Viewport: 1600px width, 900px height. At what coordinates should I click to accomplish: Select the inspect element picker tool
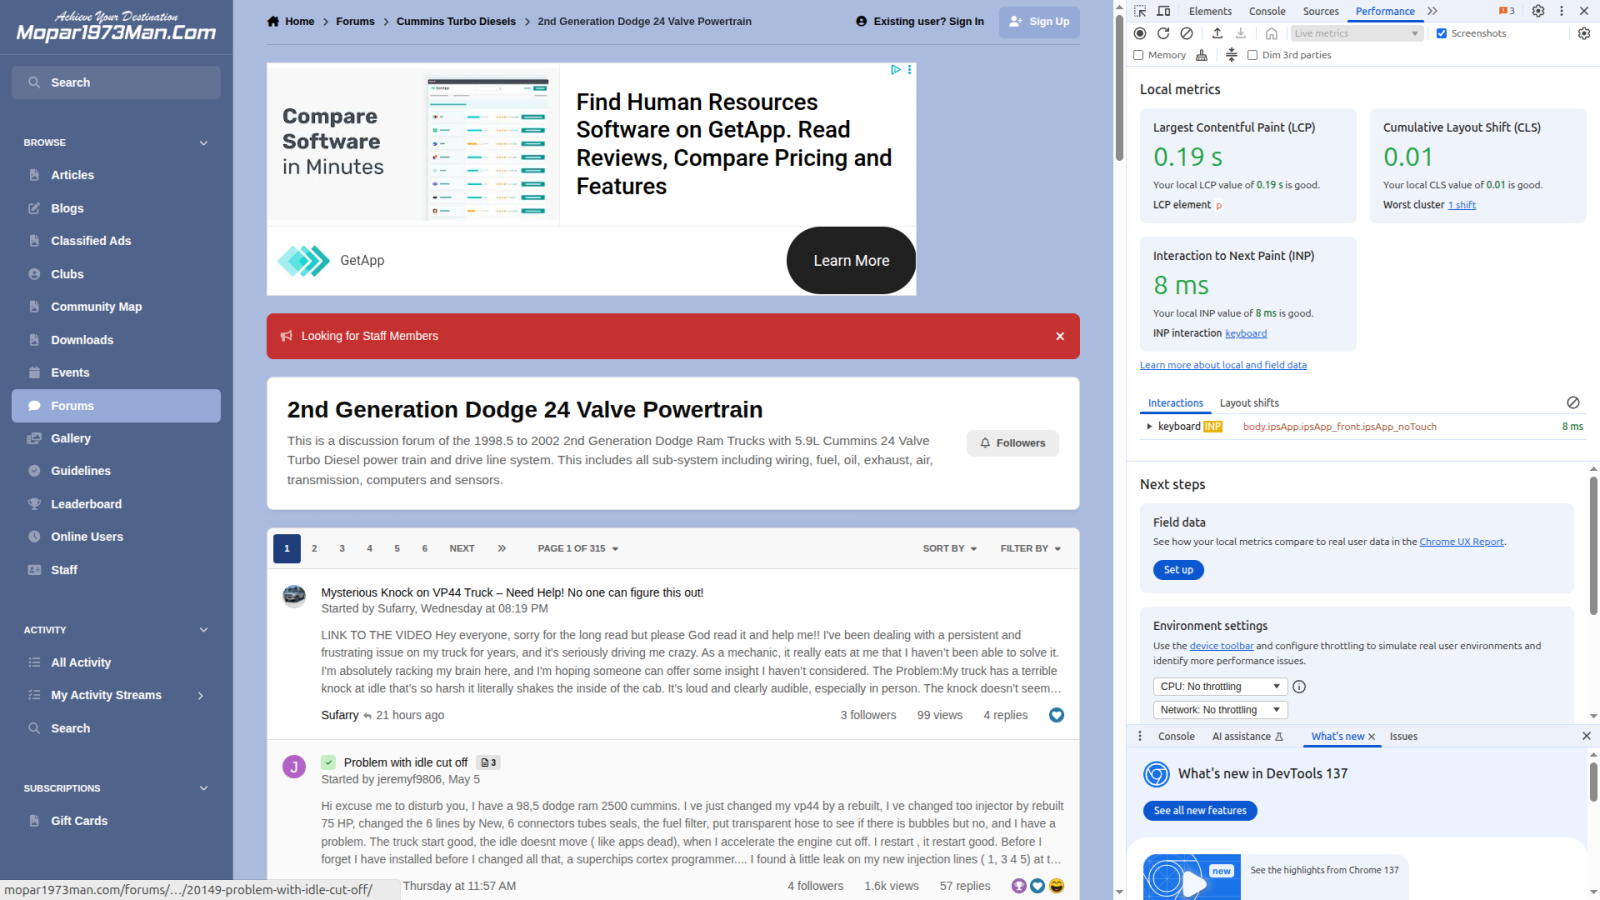[x=1140, y=11]
